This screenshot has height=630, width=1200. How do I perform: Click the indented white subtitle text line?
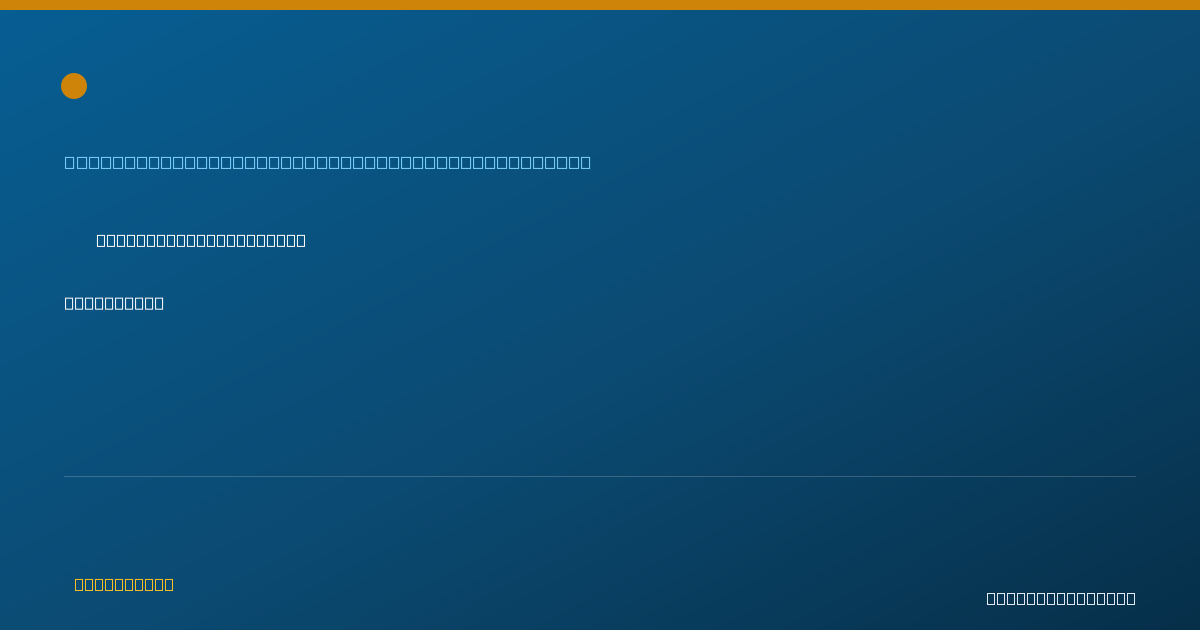point(201,240)
